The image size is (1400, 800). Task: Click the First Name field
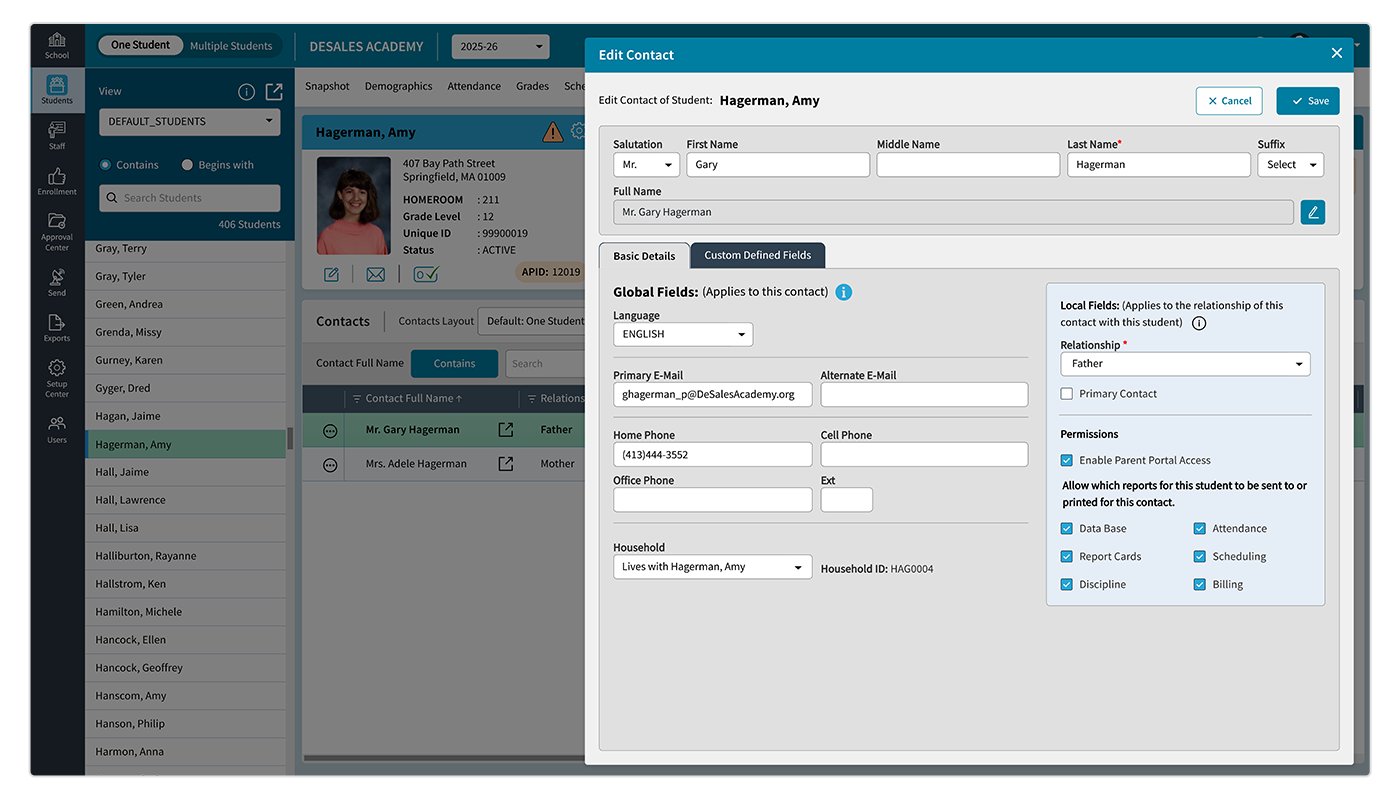coord(778,165)
